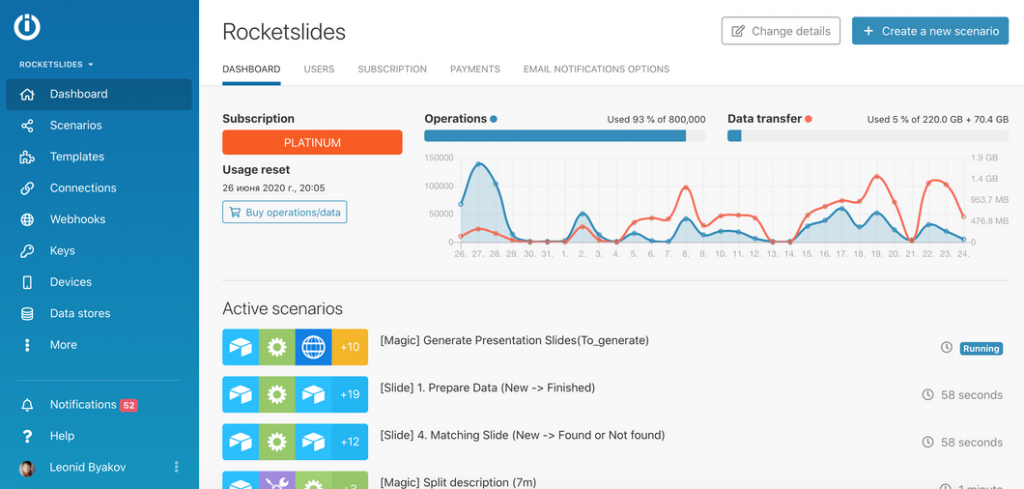Open the Split description (7m) scenario
Image resolution: width=1024 pixels, height=489 pixels.
(x=458, y=482)
